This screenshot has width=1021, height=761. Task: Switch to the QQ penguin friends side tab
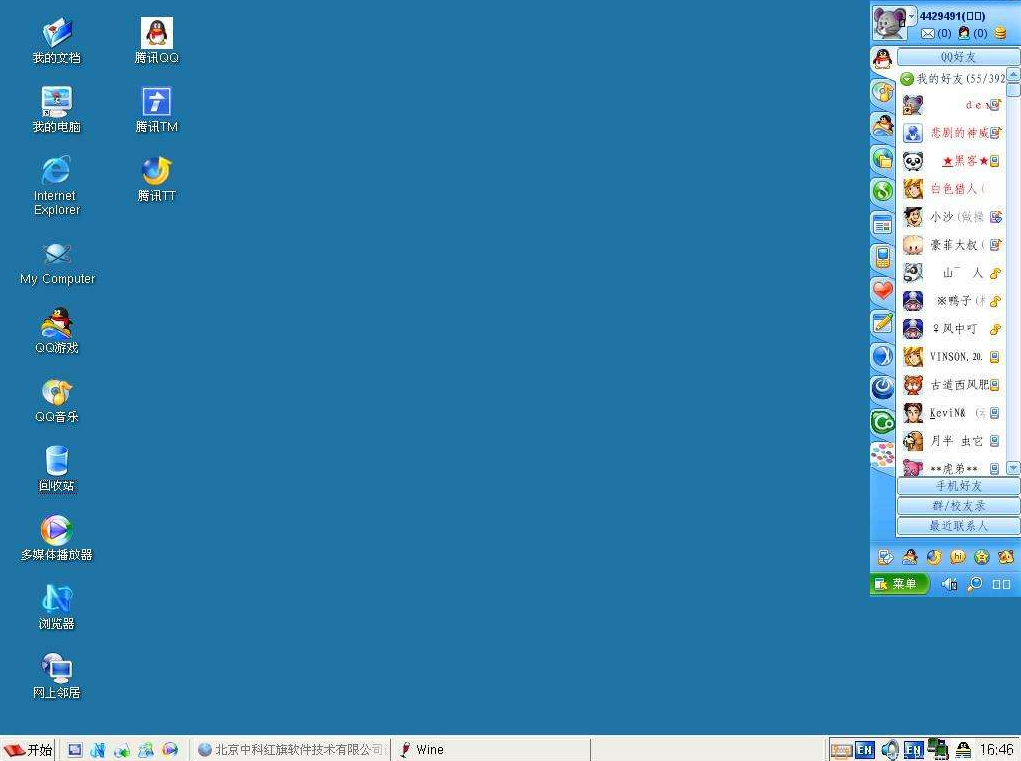tap(882, 59)
